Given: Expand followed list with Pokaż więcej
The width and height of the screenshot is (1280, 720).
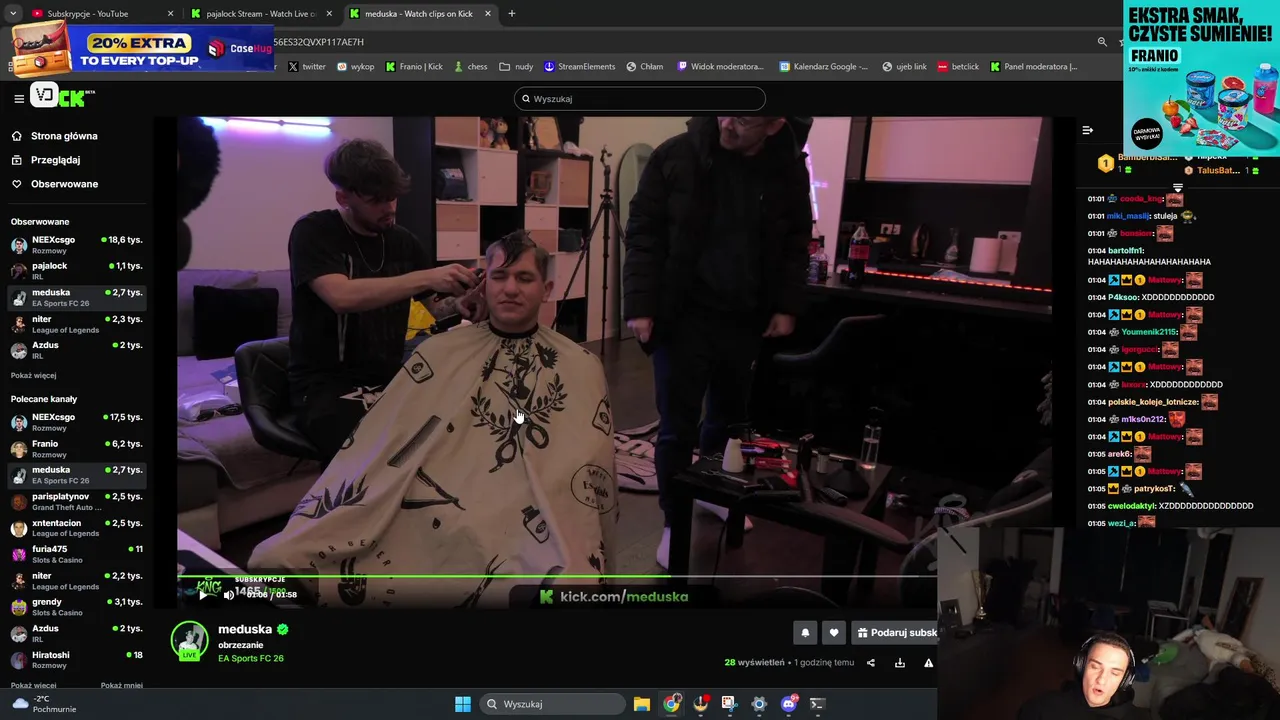Looking at the screenshot, I should click(33, 376).
